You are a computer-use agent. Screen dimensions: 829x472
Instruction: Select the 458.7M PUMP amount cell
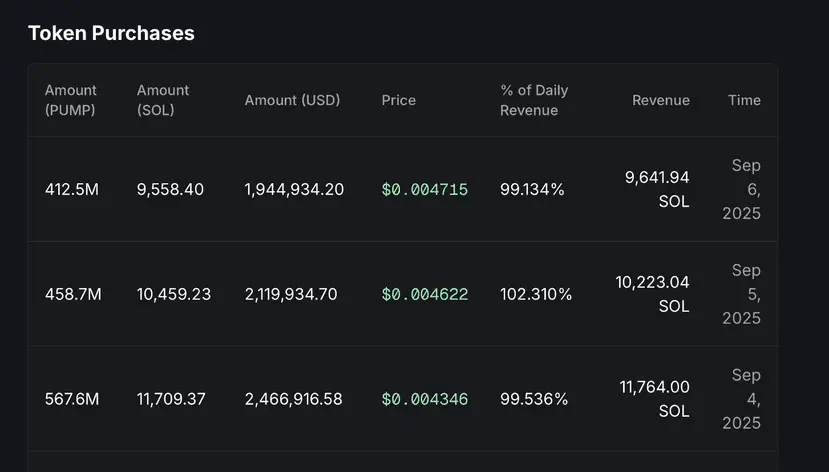73,294
